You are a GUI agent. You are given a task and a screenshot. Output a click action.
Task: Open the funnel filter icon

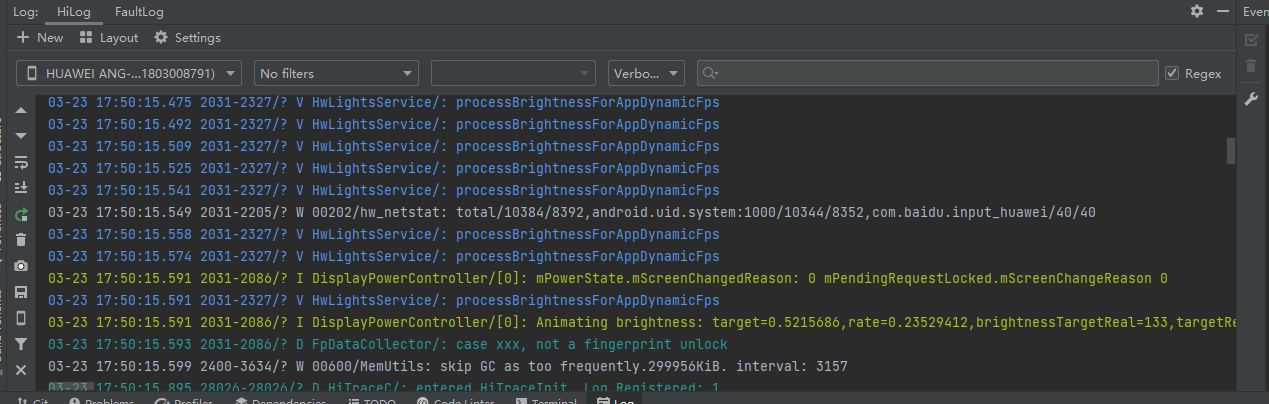(x=21, y=344)
